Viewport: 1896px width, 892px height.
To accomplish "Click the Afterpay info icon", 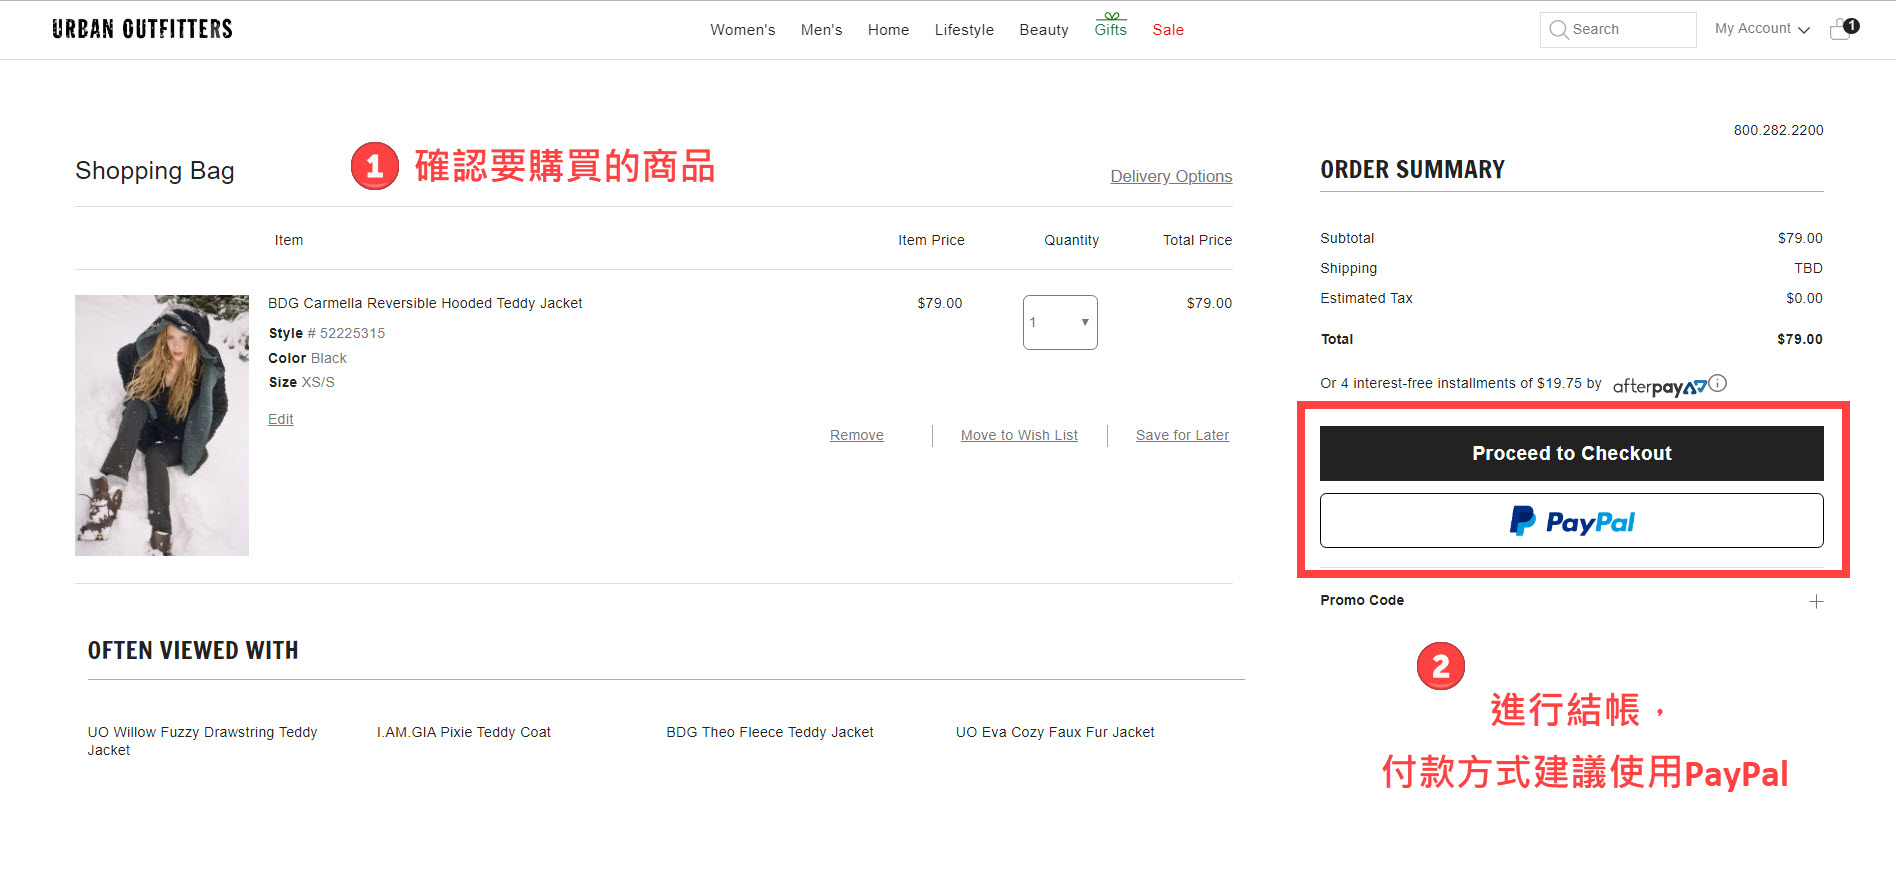I will [x=1718, y=383].
